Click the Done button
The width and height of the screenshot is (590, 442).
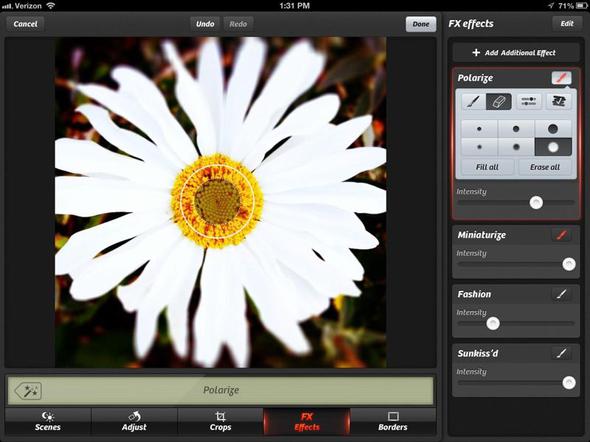coord(421,24)
